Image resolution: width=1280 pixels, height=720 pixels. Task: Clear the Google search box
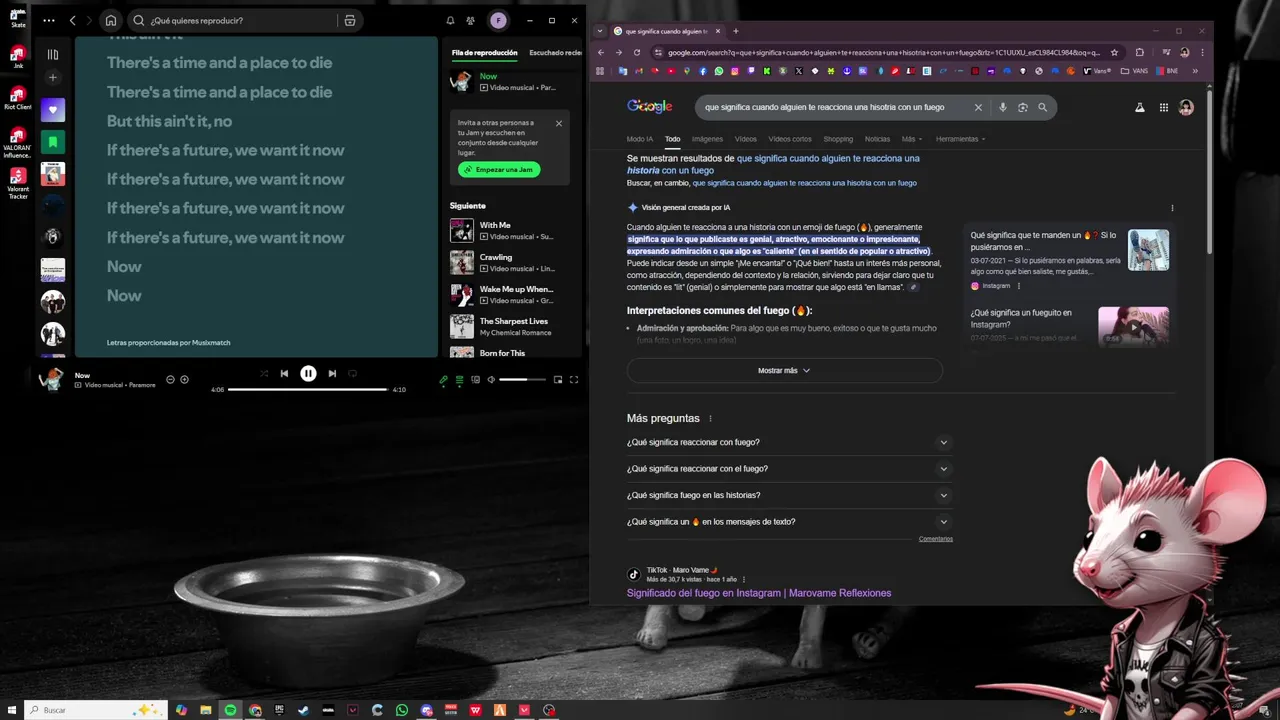point(979,107)
